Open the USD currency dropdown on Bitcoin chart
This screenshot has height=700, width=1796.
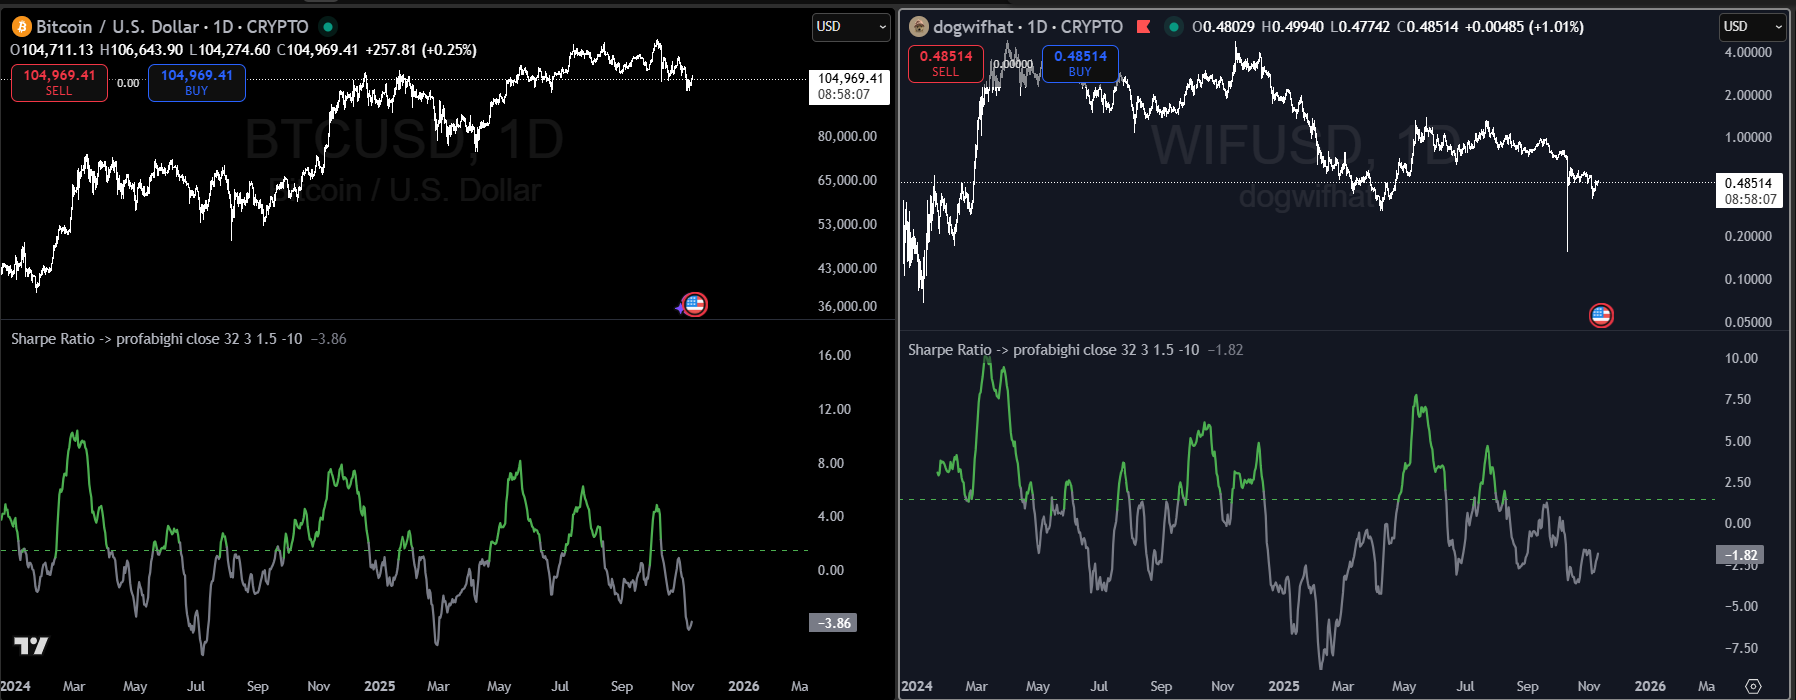pyautogui.click(x=851, y=27)
